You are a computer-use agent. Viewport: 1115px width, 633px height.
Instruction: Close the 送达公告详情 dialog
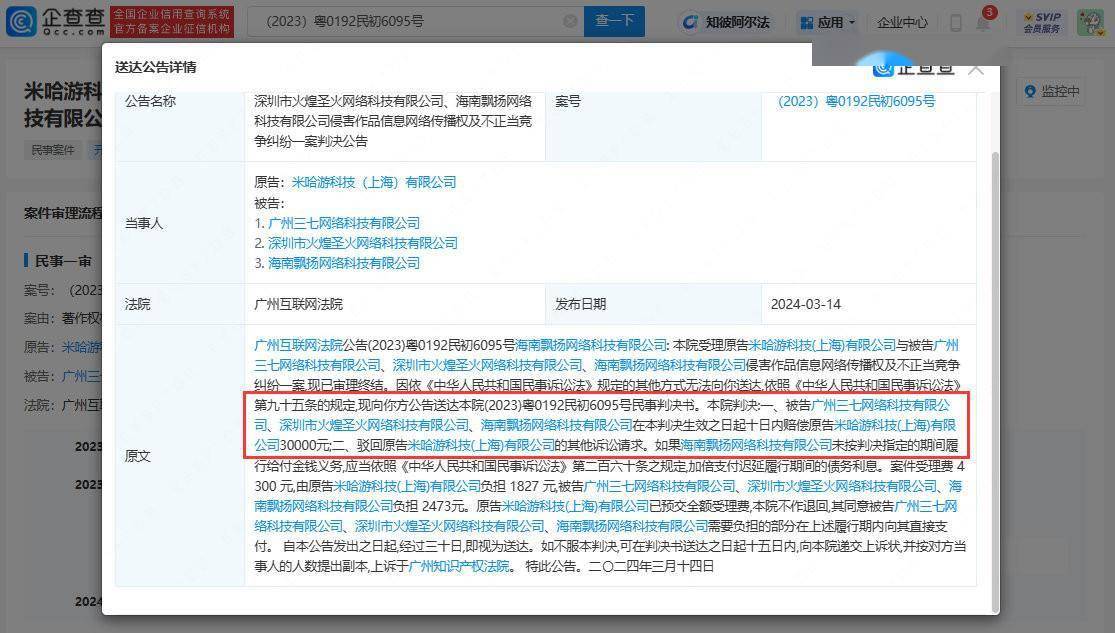(x=976, y=69)
